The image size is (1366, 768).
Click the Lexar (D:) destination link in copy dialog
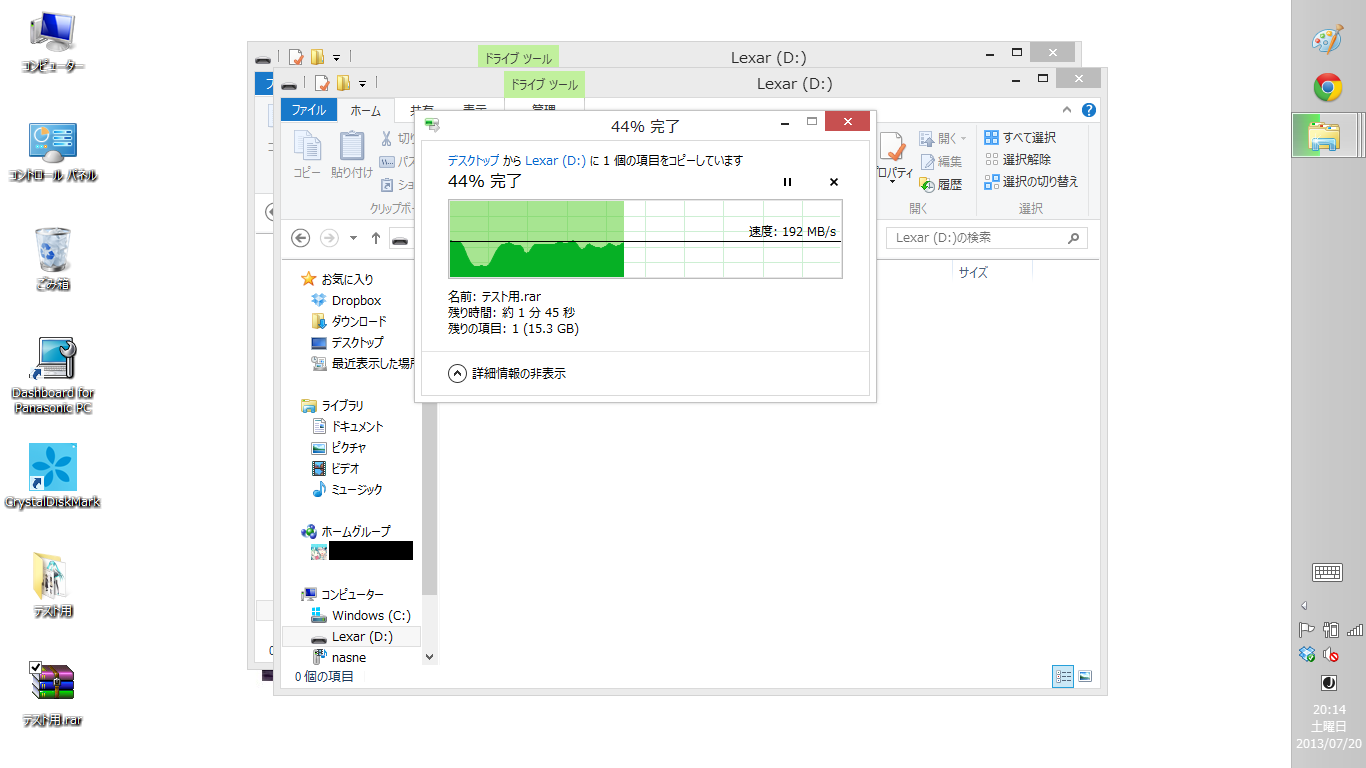point(555,160)
